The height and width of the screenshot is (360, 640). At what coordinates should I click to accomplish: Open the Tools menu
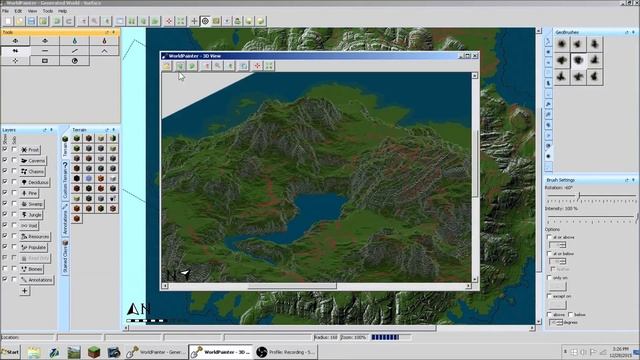pos(48,11)
